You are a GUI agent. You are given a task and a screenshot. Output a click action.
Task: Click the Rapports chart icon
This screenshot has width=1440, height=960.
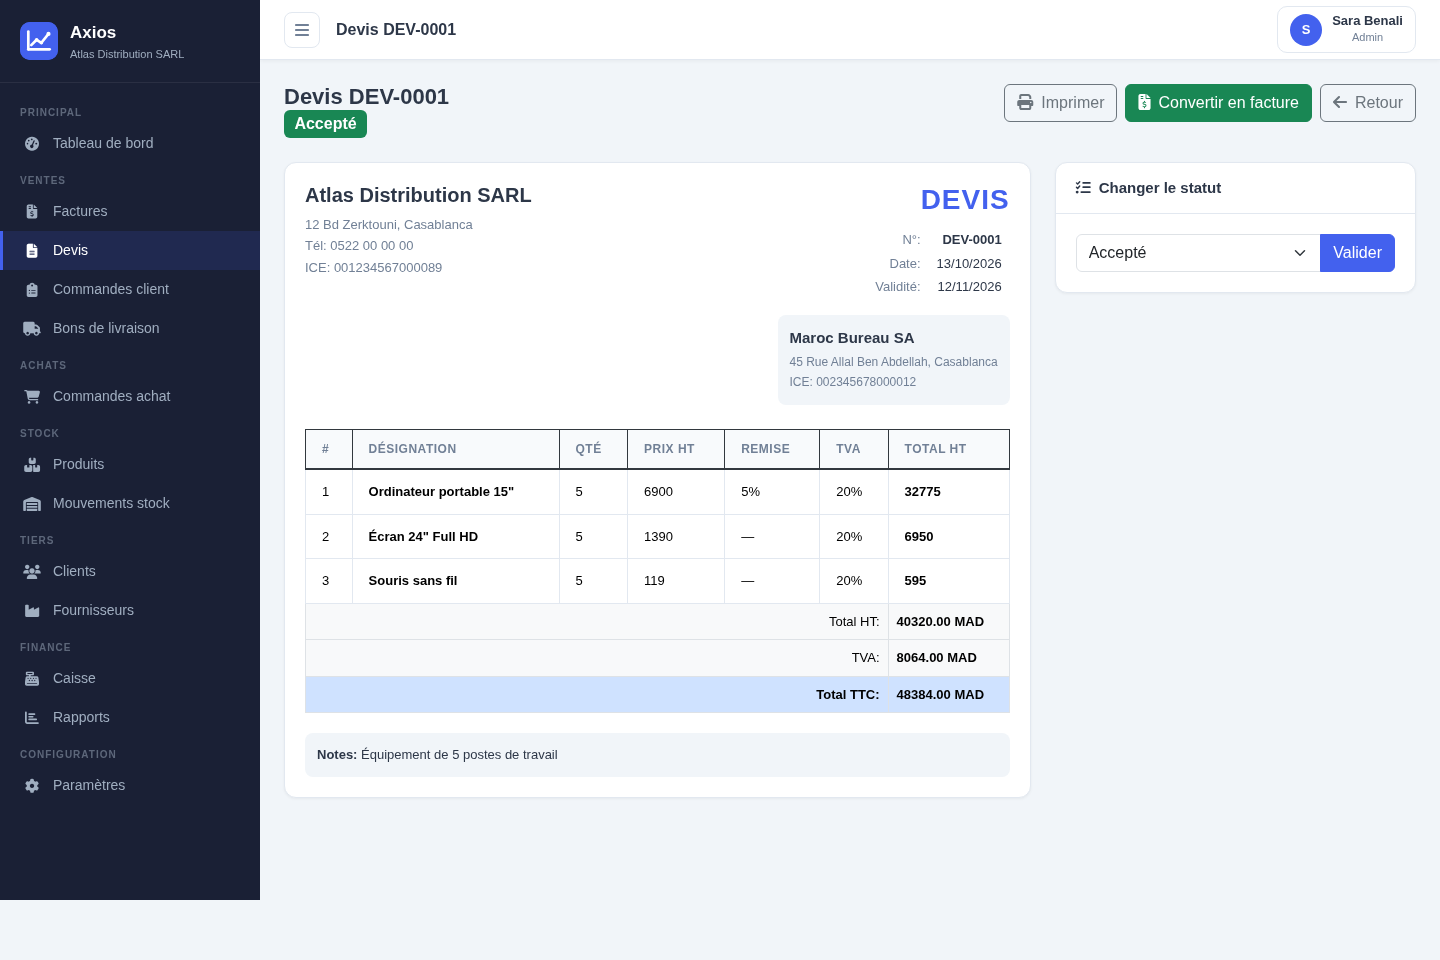coord(32,717)
